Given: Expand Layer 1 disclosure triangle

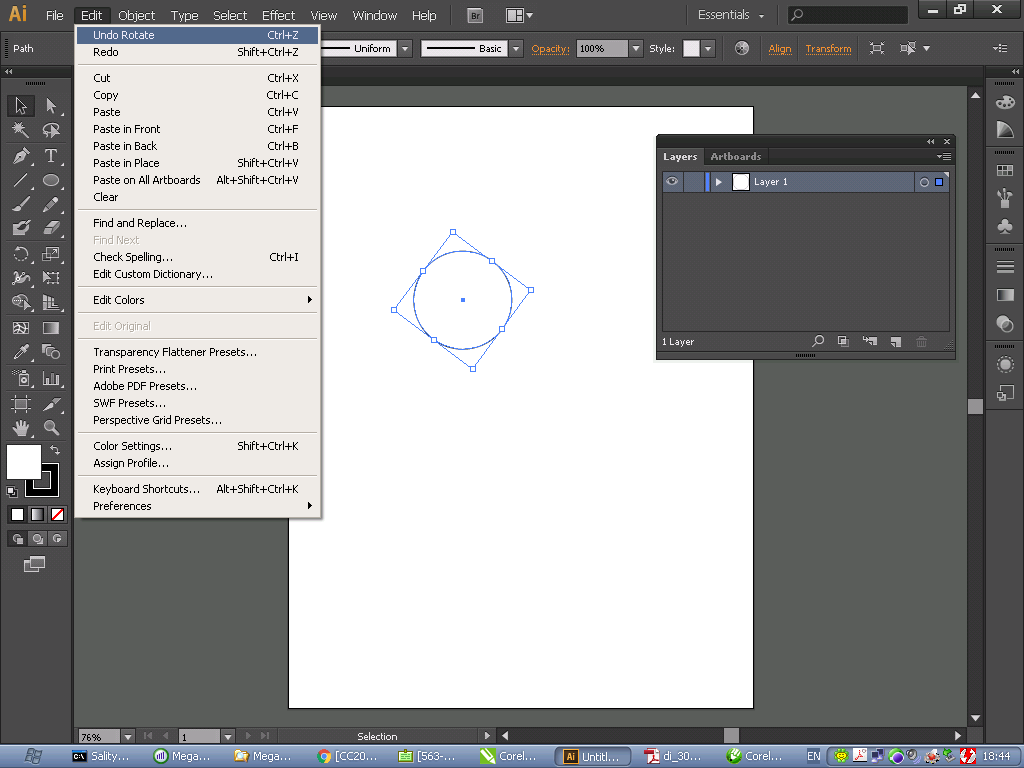Looking at the screenshot, I should click(718, 182).
